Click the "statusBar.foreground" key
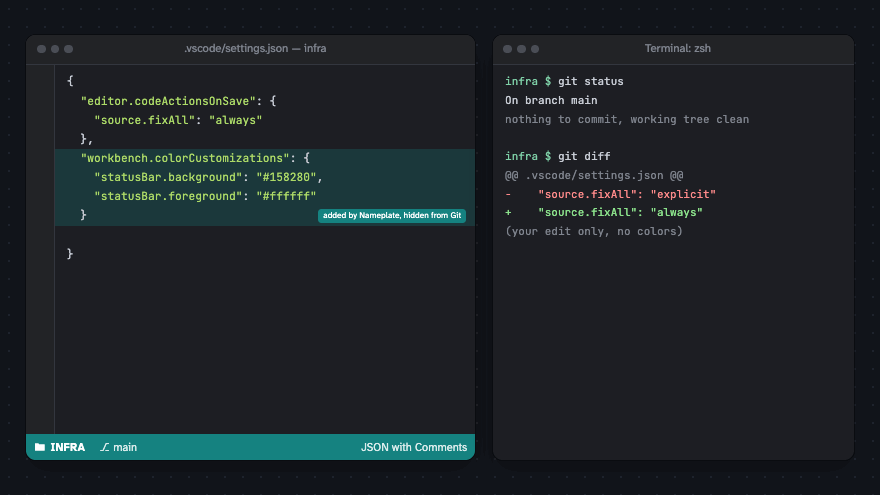Viewport: 880px width, 495px height. [168, 196]
